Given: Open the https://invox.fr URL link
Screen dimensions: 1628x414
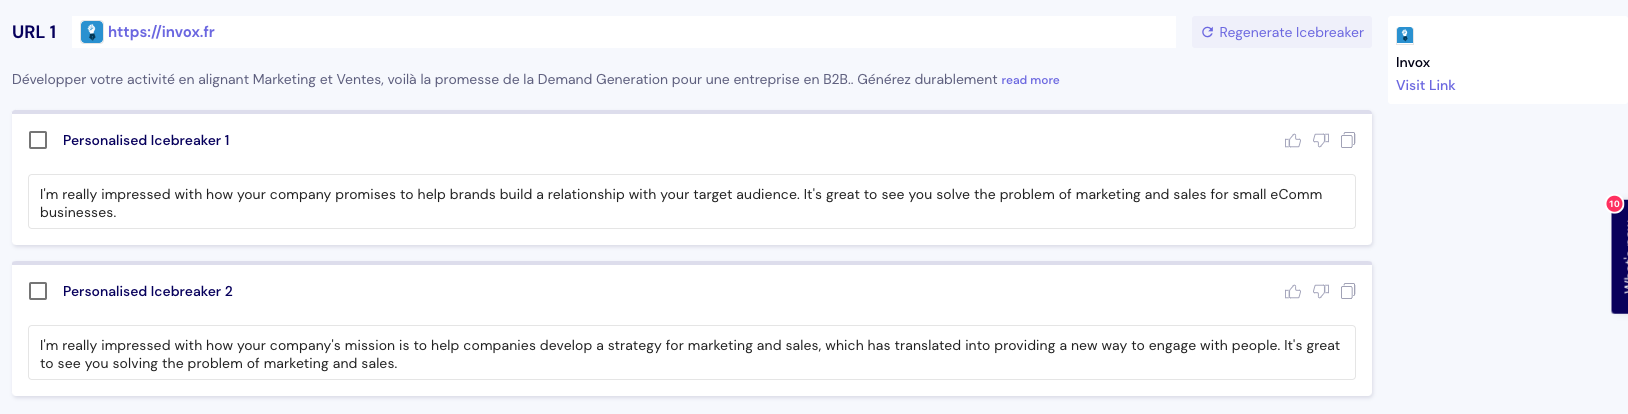Looking at the screenshot, I should click(x=161, y=32).
